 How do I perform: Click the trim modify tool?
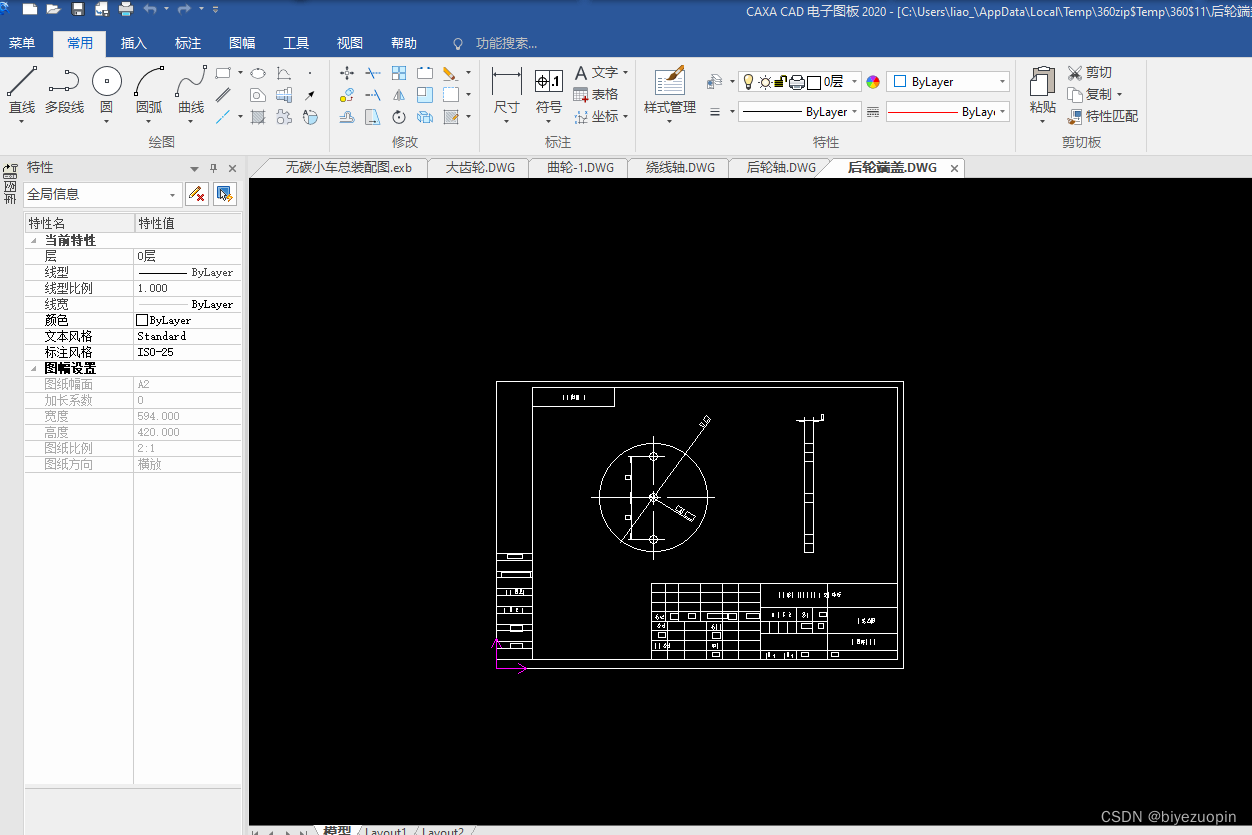click(x=373, y=73)
